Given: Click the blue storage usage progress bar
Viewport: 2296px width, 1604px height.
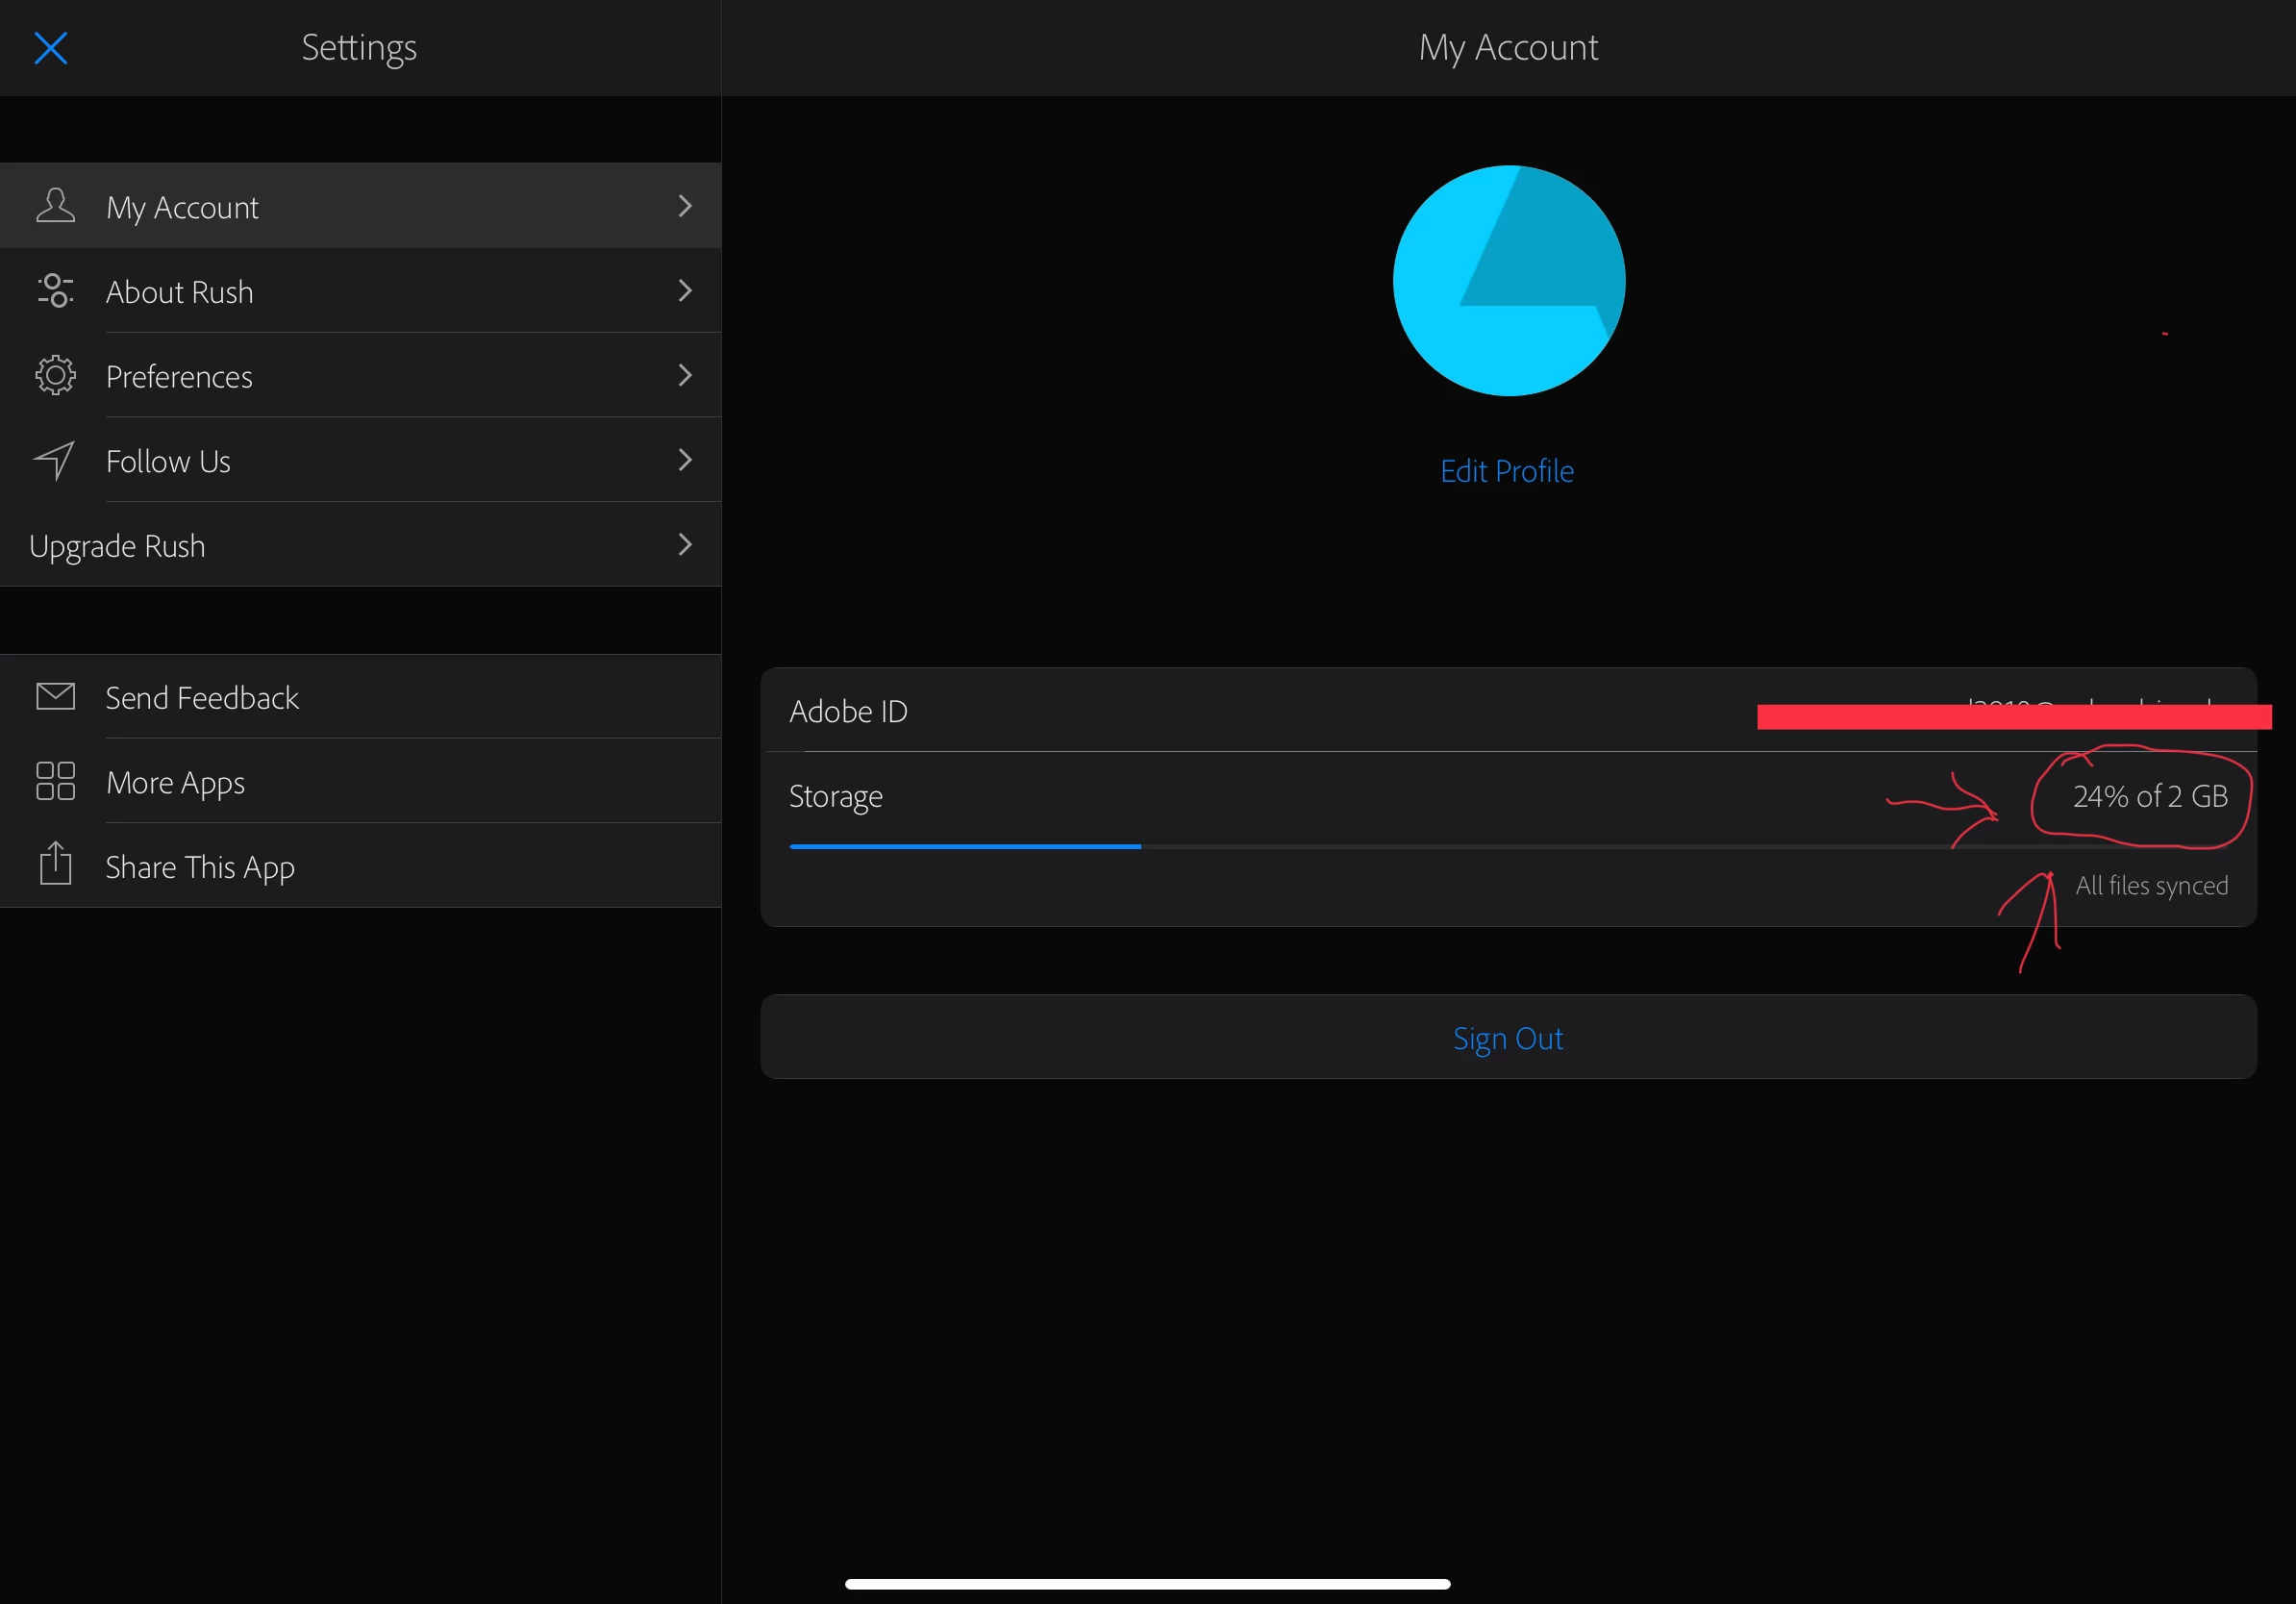Looking at the screenshot, I should point(964,847).
